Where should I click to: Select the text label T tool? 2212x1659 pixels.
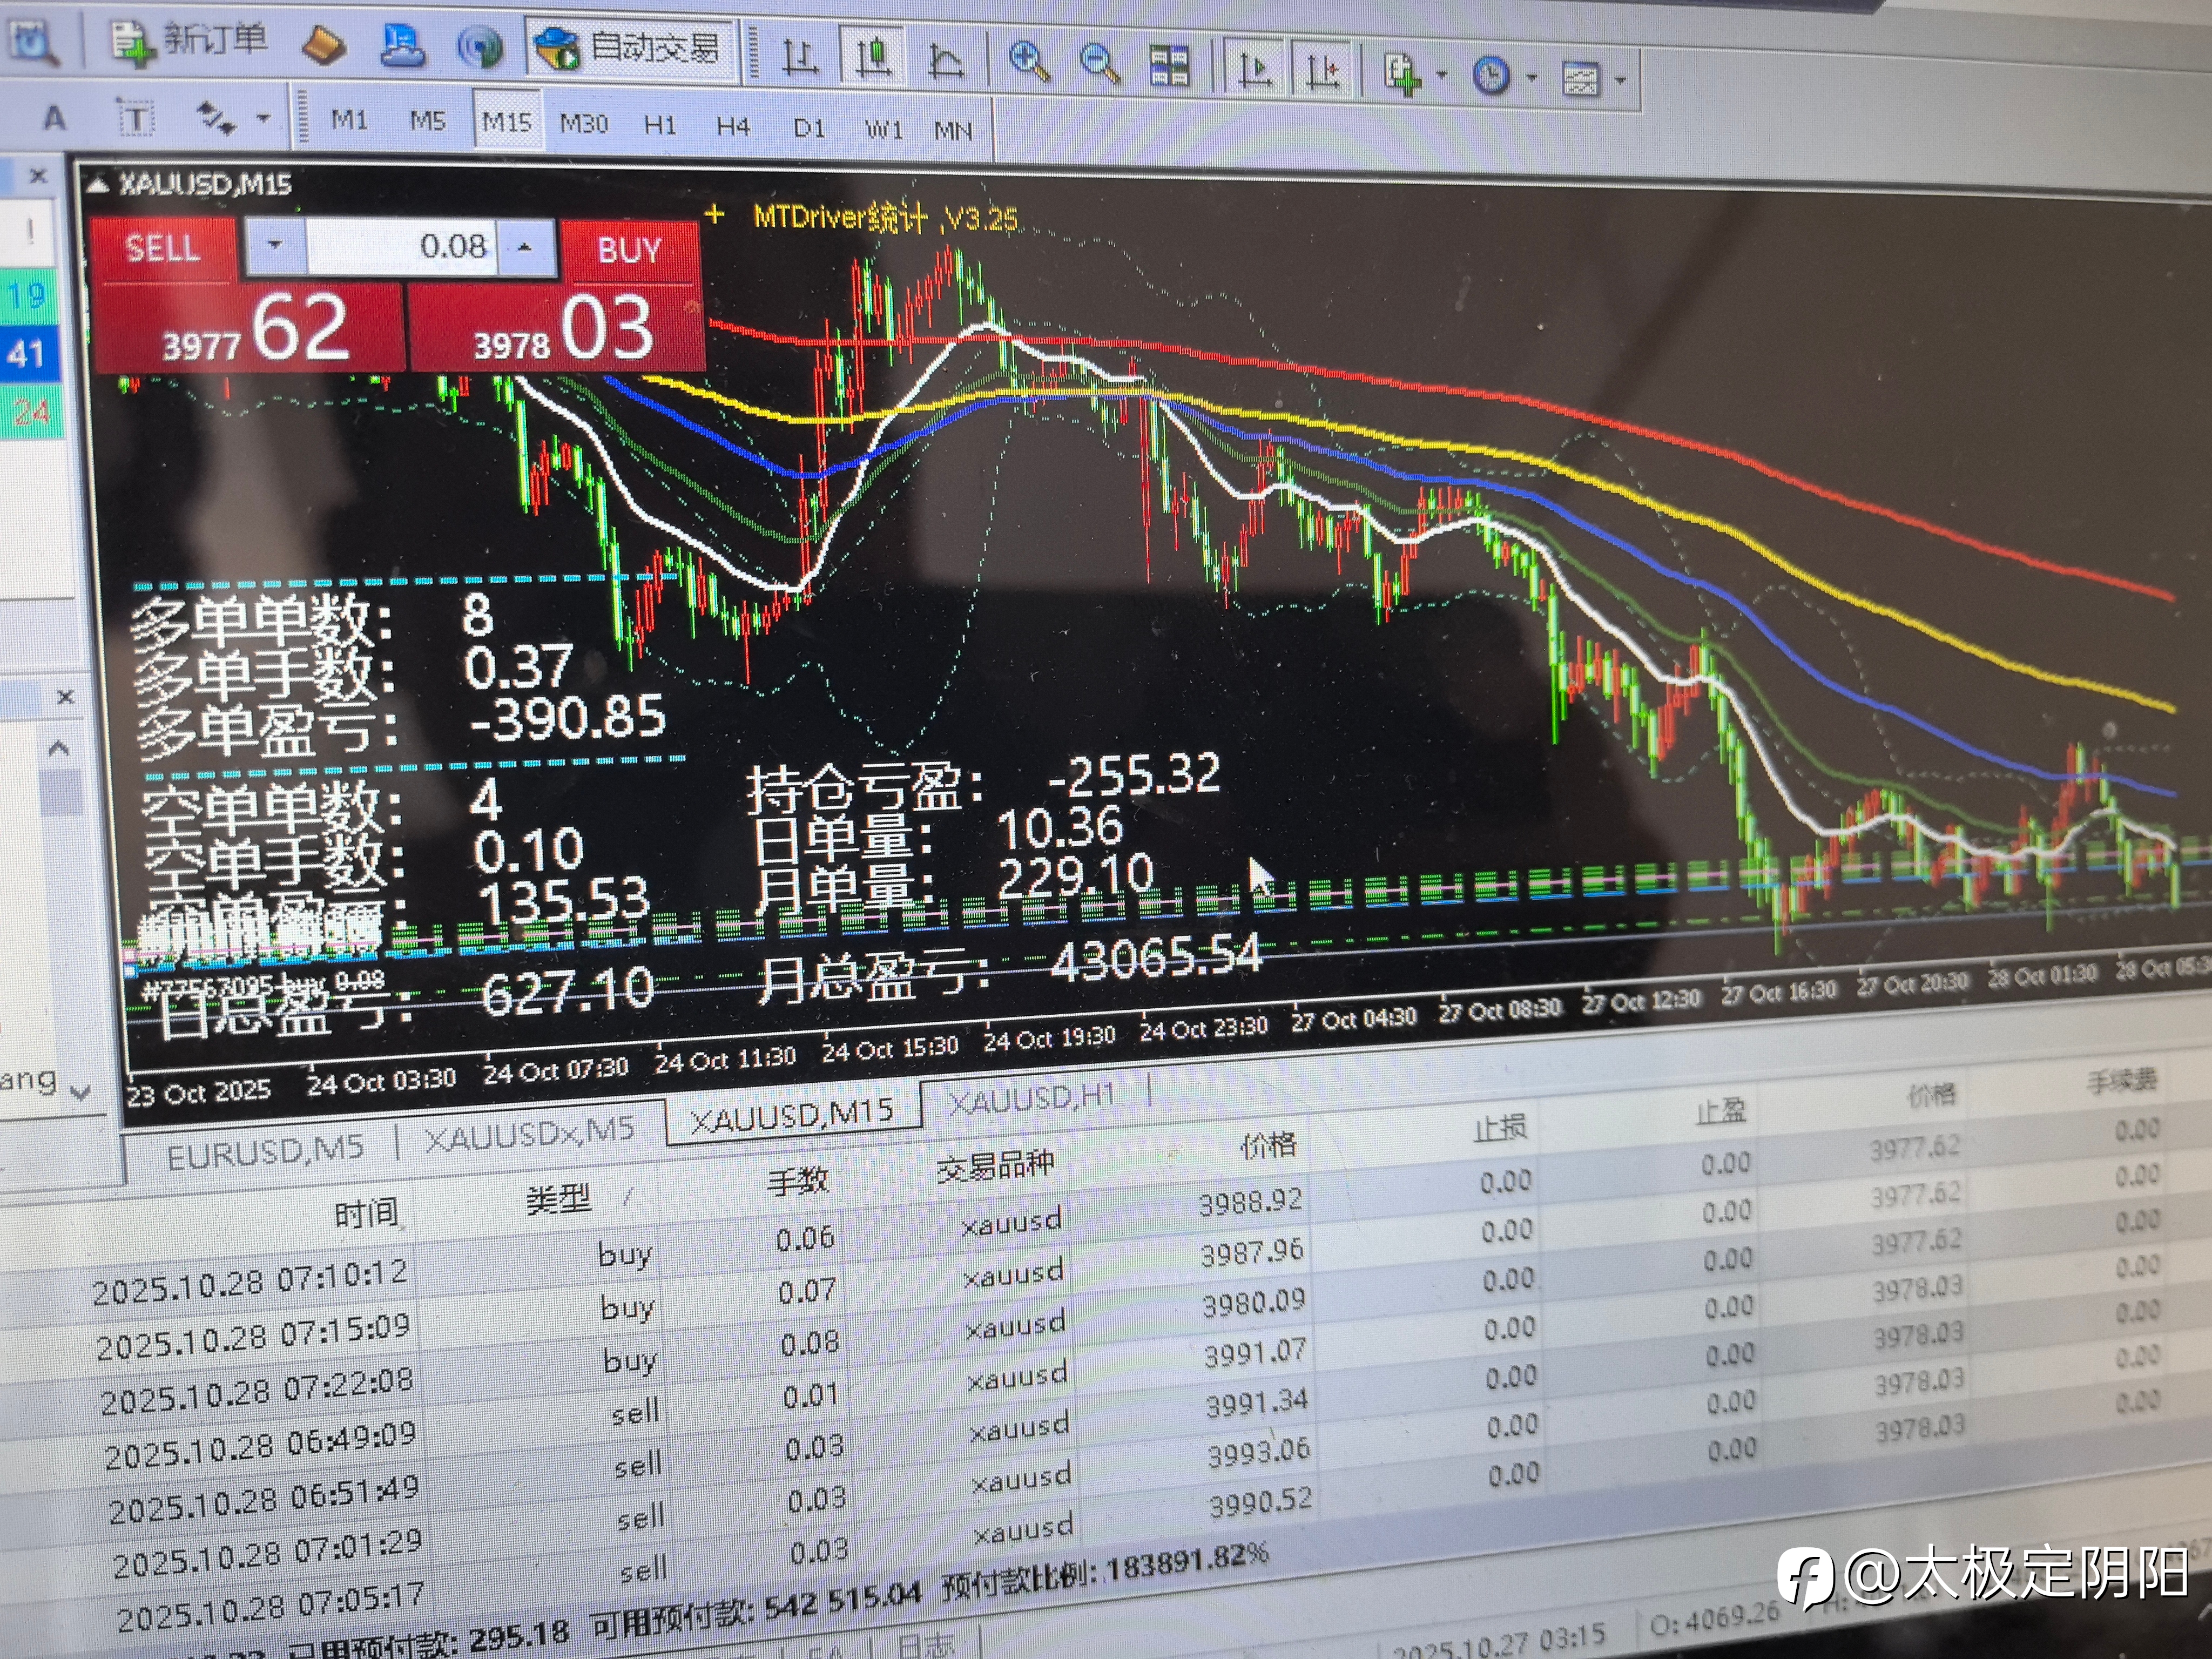[135, 120]
